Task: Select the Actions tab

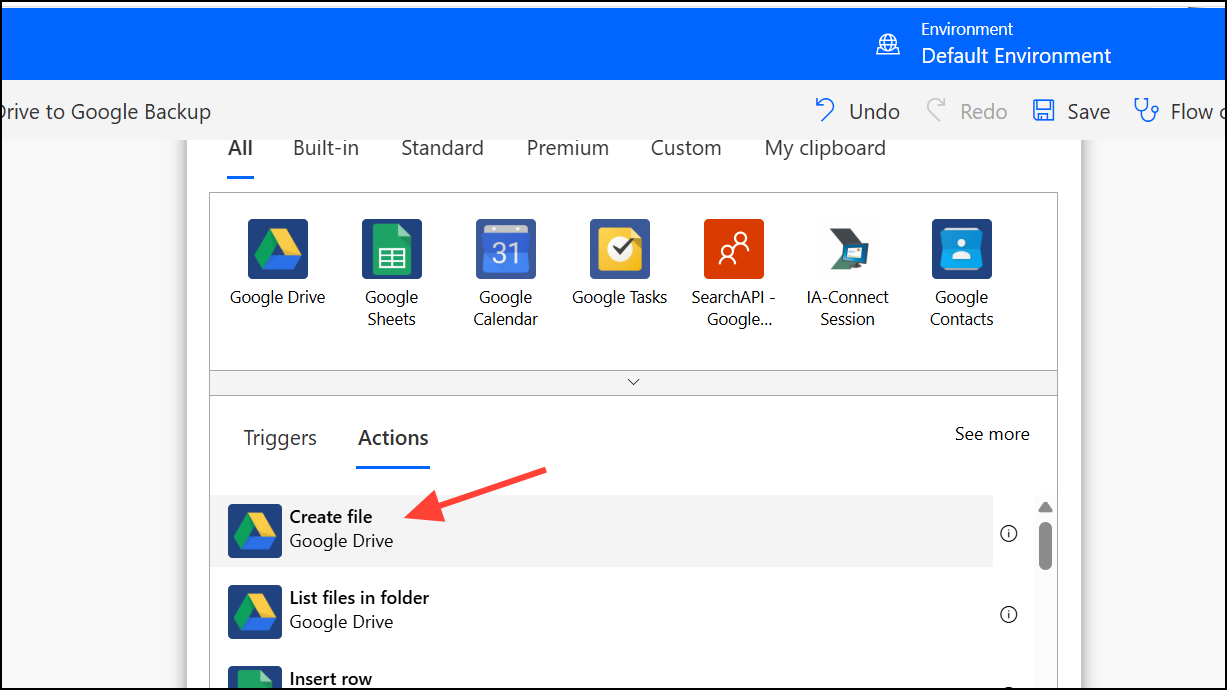Action: [393, 438]
